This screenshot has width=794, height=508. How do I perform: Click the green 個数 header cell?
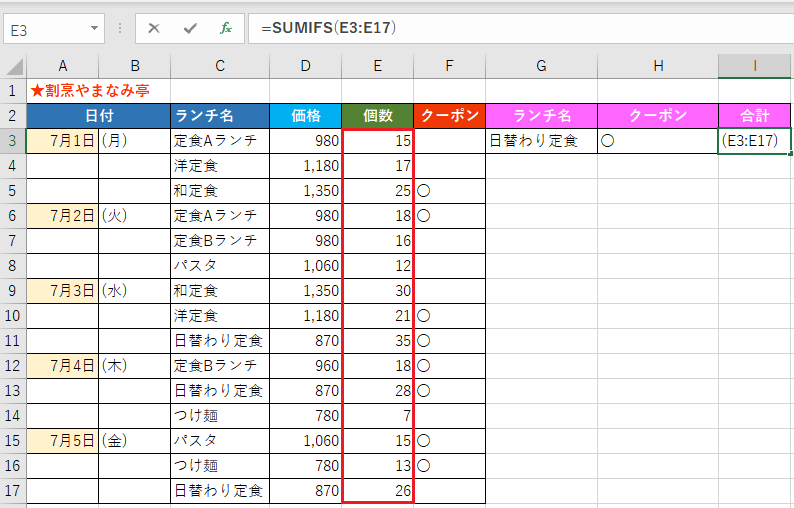coord(378,116)
